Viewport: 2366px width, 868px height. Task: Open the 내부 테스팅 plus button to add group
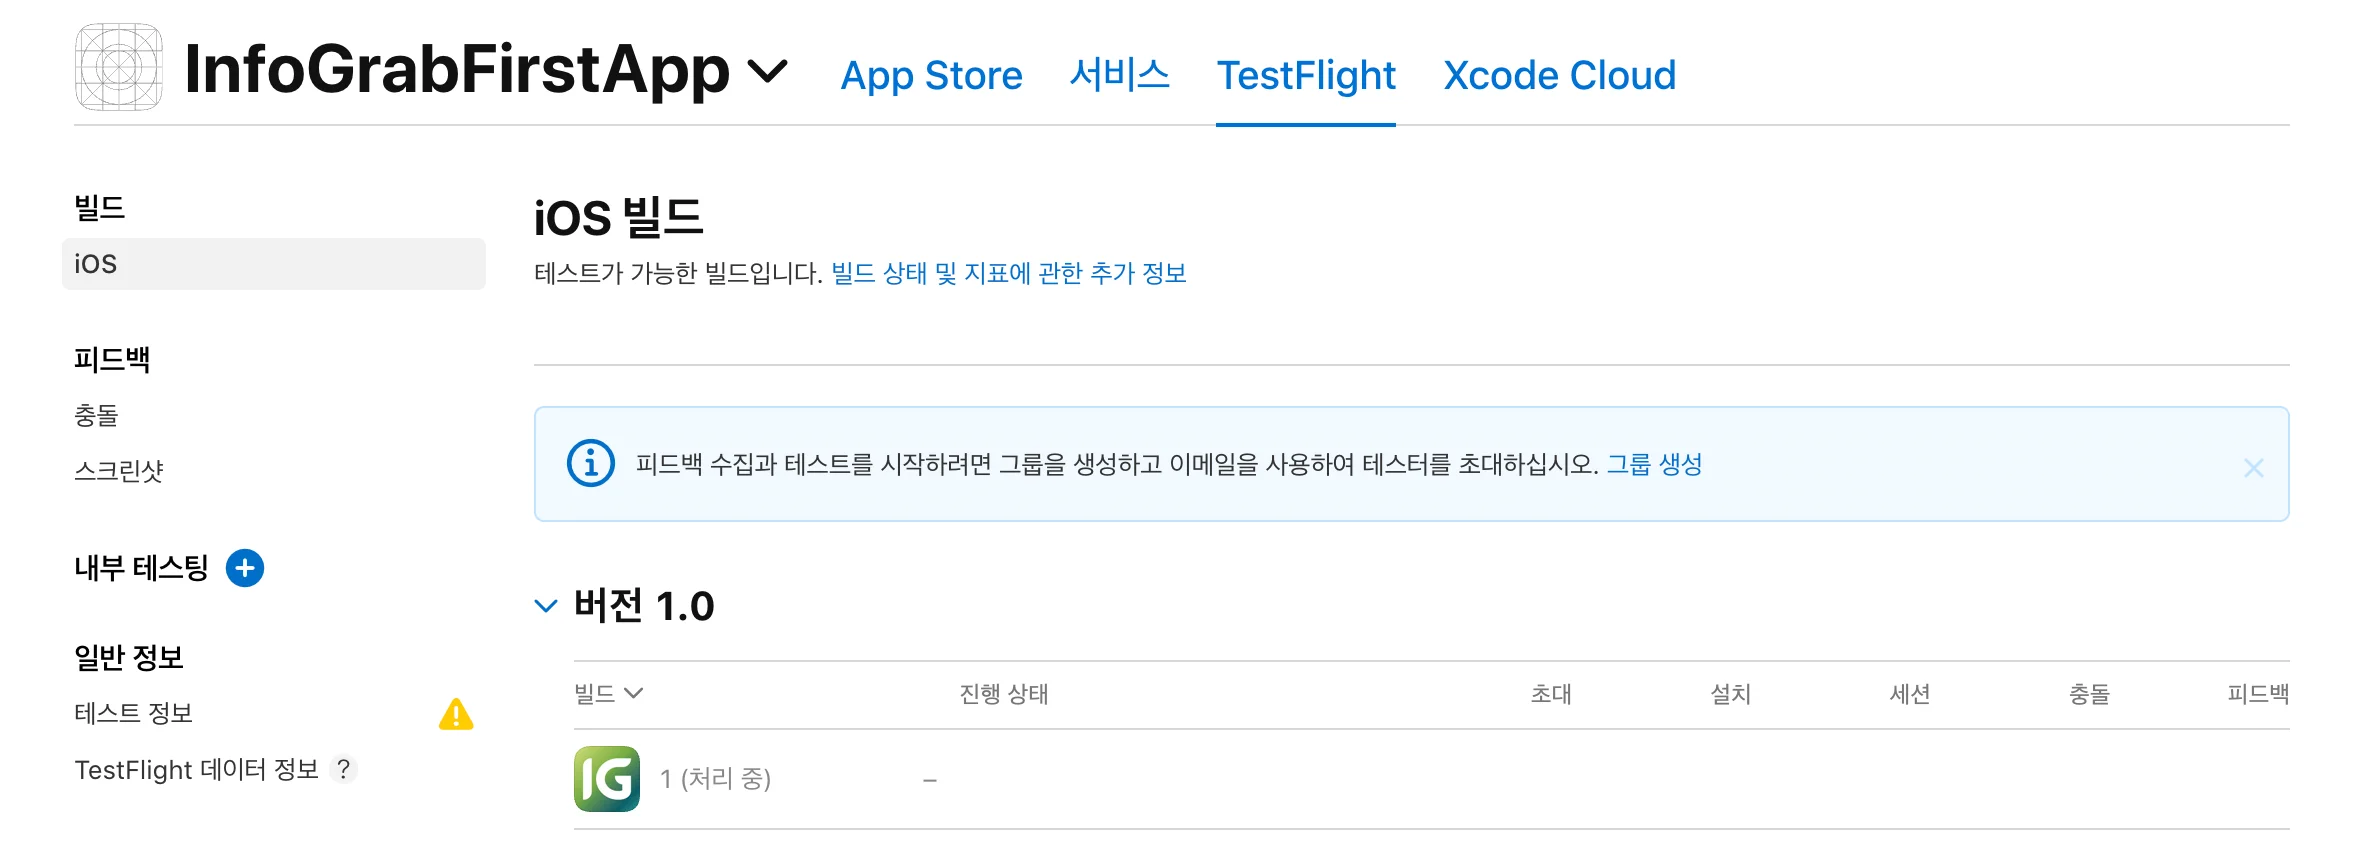pos(245,568)
